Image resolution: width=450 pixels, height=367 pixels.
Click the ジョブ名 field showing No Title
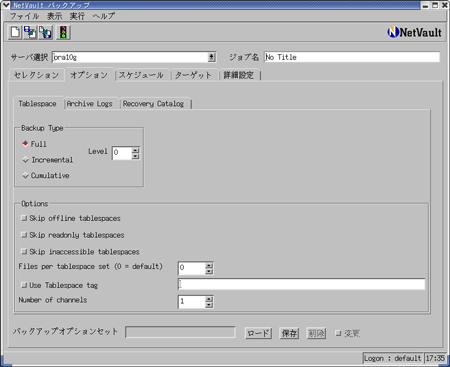pos(352,57)
